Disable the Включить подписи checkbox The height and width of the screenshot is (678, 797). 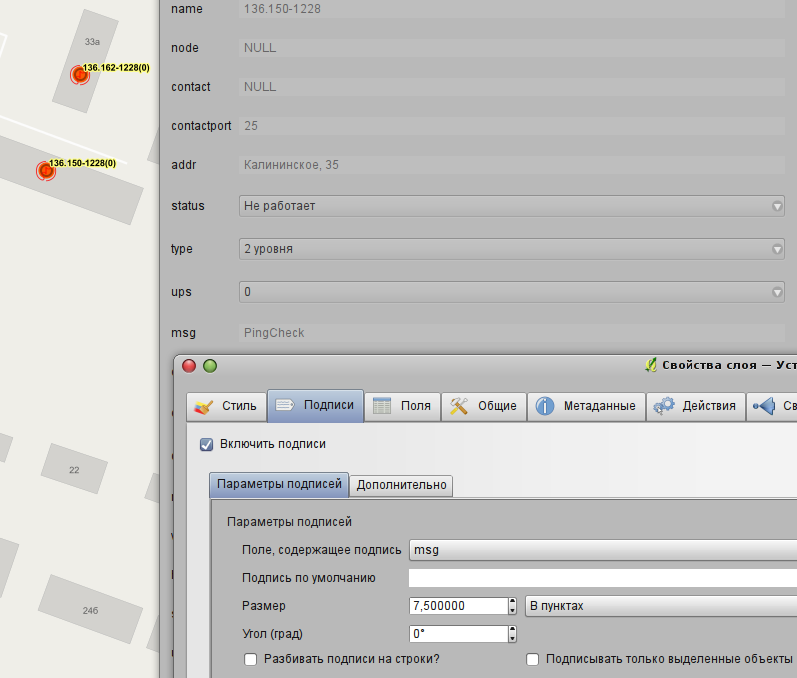tap(207, 444)
